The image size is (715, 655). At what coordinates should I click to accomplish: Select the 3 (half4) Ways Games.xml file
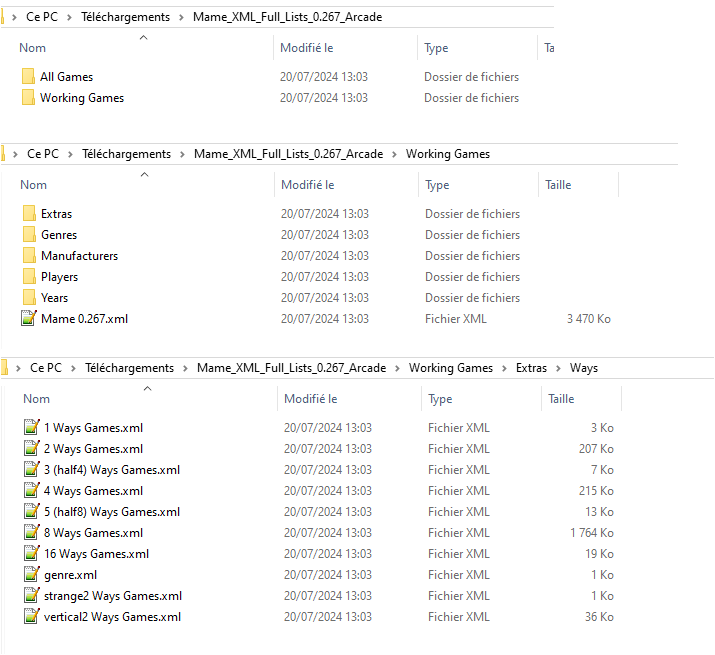point(111,470)
